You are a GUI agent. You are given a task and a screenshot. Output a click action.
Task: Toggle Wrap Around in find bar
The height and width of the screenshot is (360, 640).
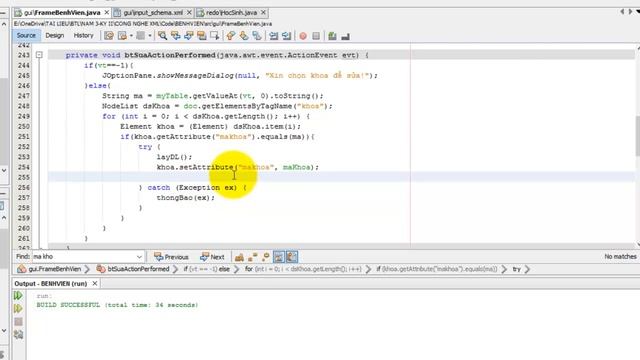[x=292, y=257]
